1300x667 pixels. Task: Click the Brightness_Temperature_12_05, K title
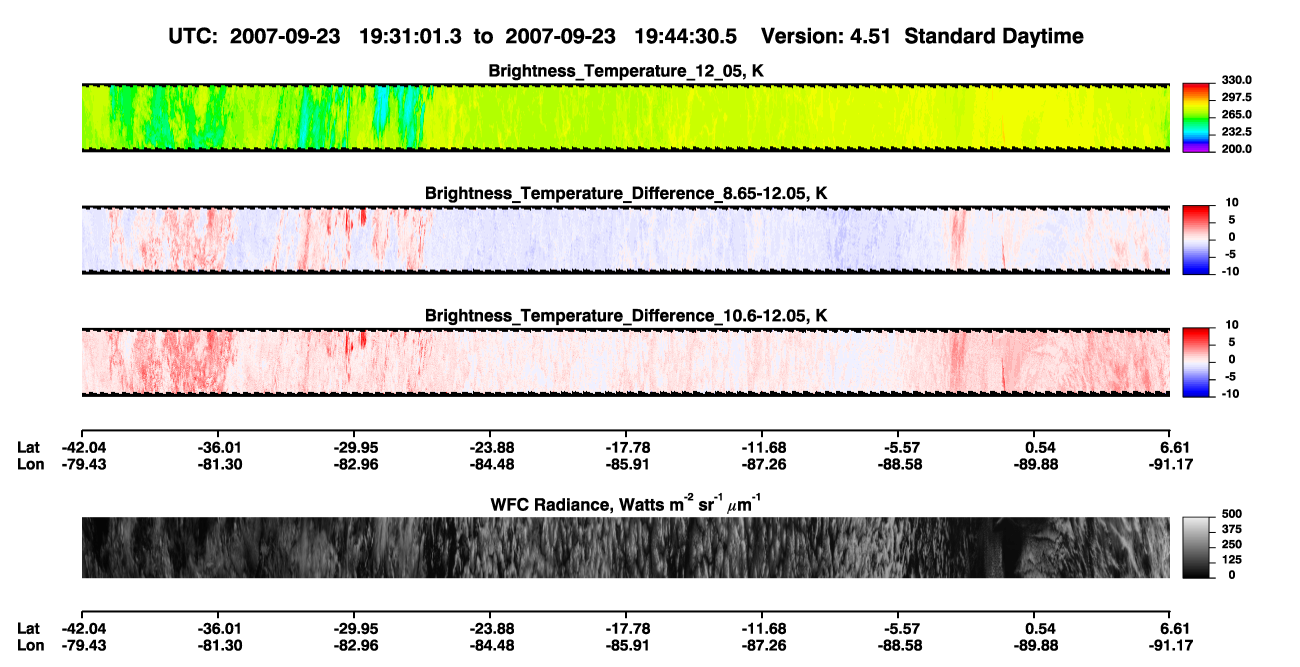point(626,71)
